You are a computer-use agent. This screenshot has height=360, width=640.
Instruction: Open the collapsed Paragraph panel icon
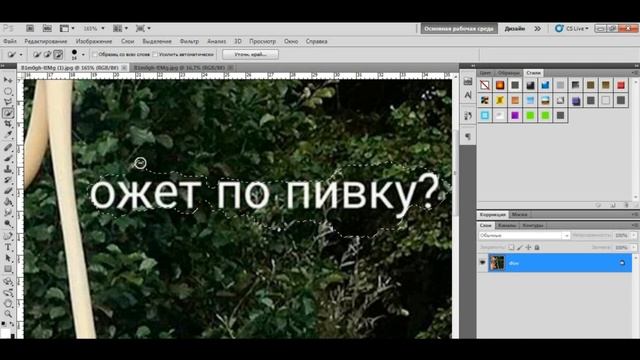[468, 136]
